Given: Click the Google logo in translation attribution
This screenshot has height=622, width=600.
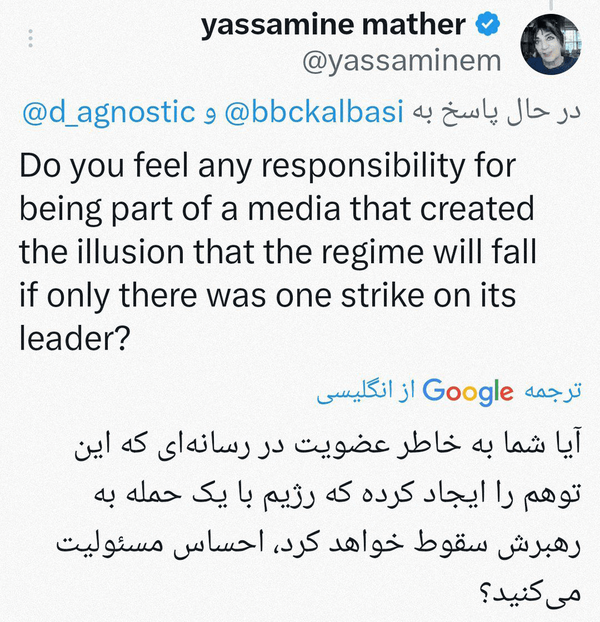Looking at the screenshot, I should 468,391.
